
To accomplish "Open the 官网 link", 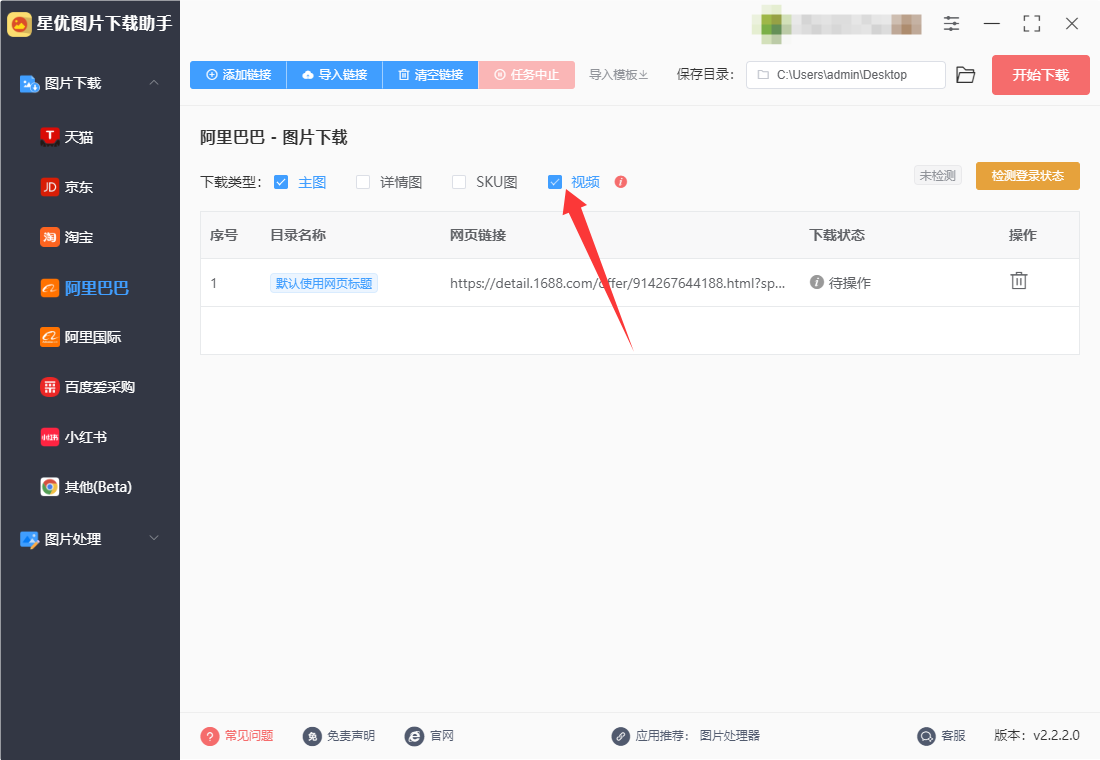I will click(442, 735).
